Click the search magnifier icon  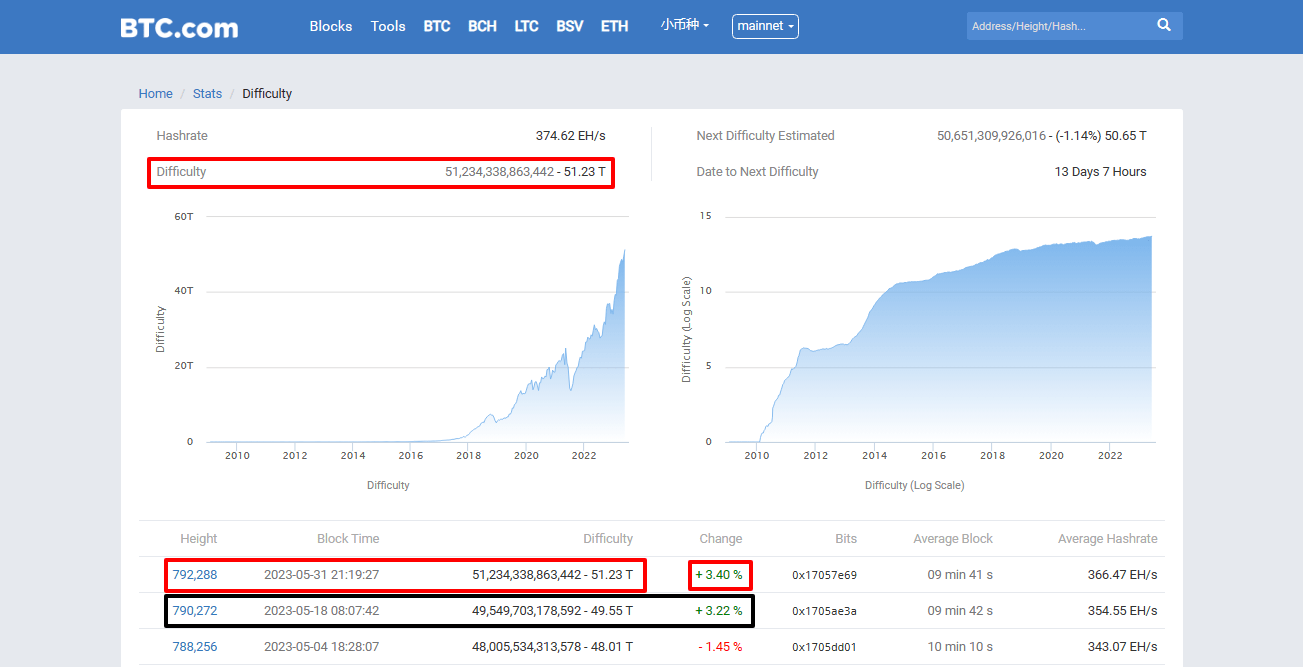point(1164,26)
